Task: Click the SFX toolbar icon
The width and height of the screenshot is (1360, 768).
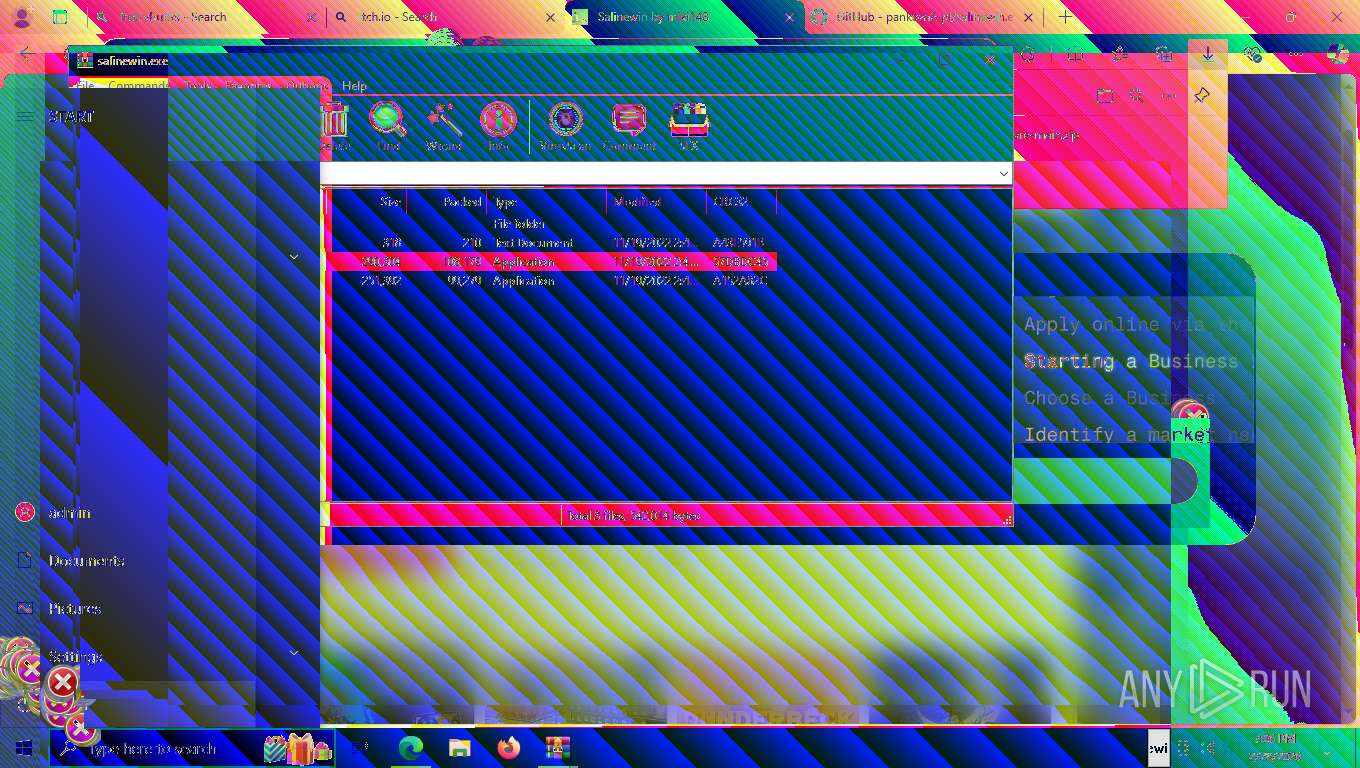Action: 689,127
